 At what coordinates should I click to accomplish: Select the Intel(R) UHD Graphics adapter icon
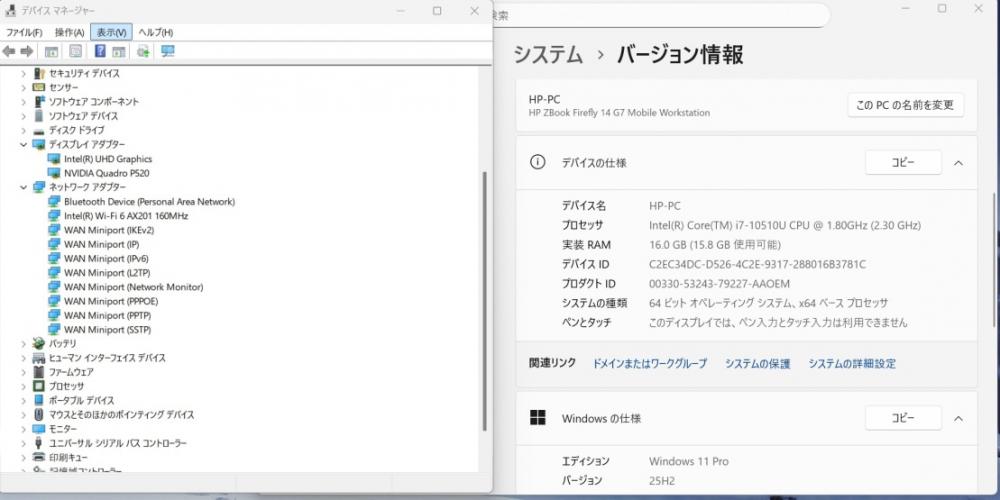[x=54, y=159]
